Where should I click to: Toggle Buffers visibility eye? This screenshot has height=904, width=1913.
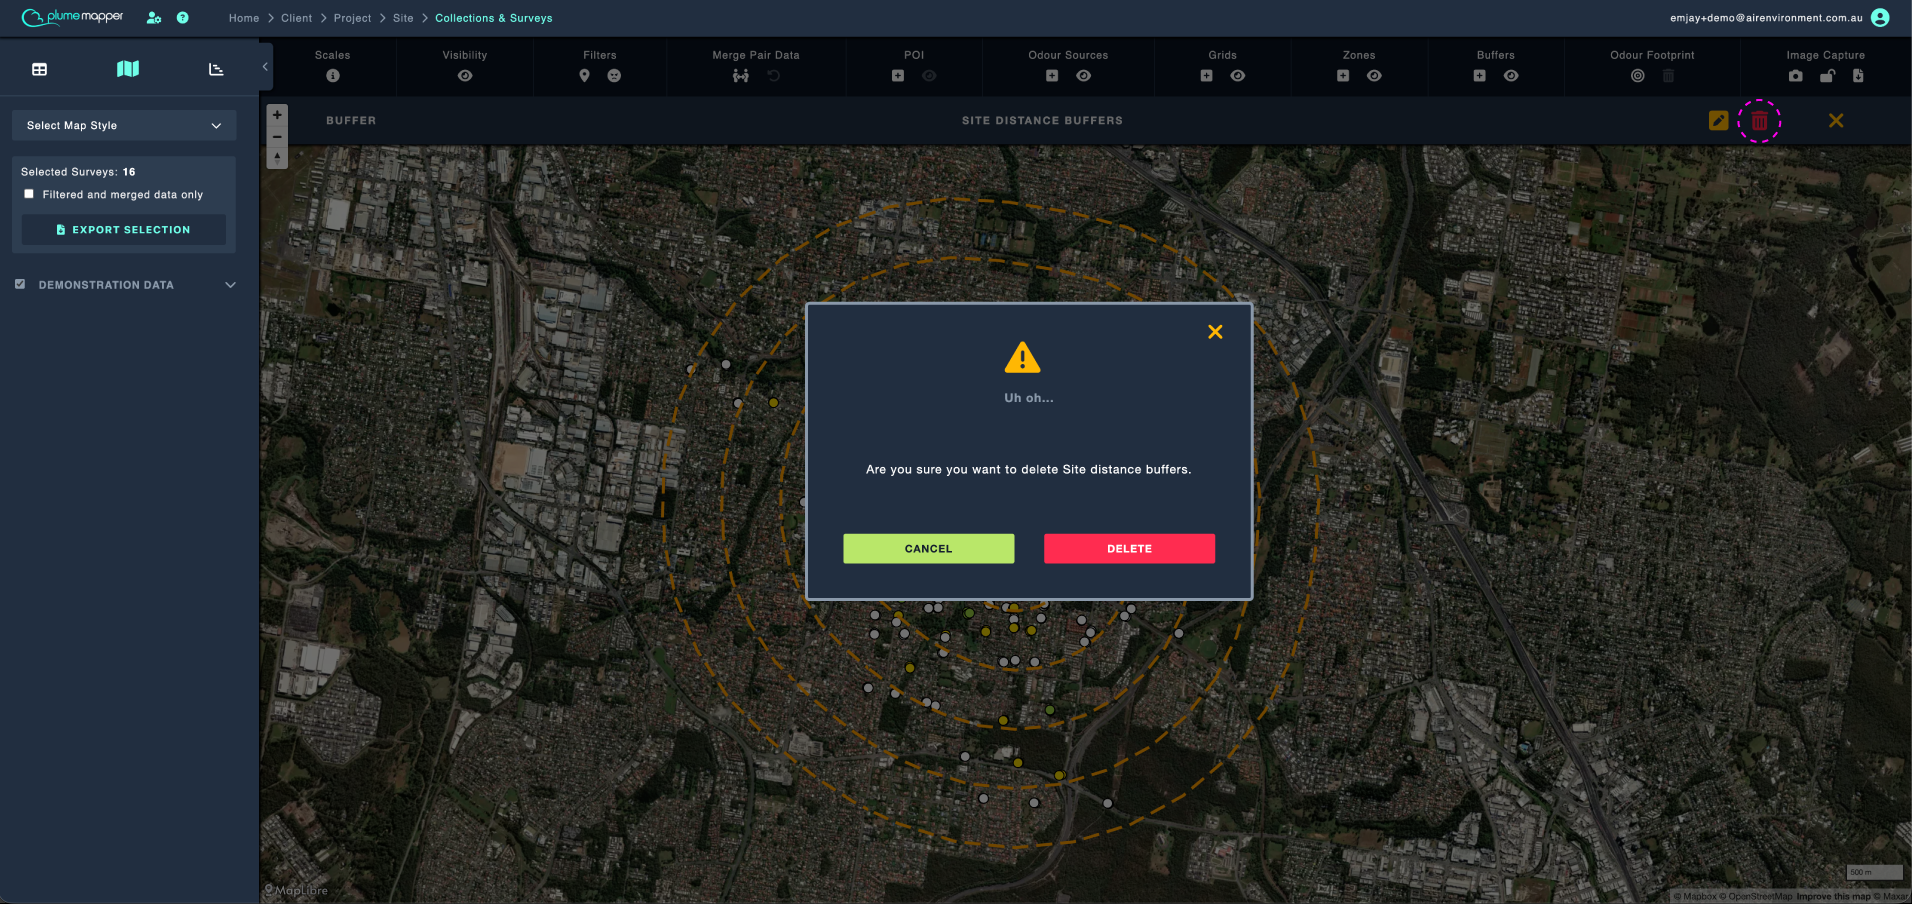click(1511, 76)
